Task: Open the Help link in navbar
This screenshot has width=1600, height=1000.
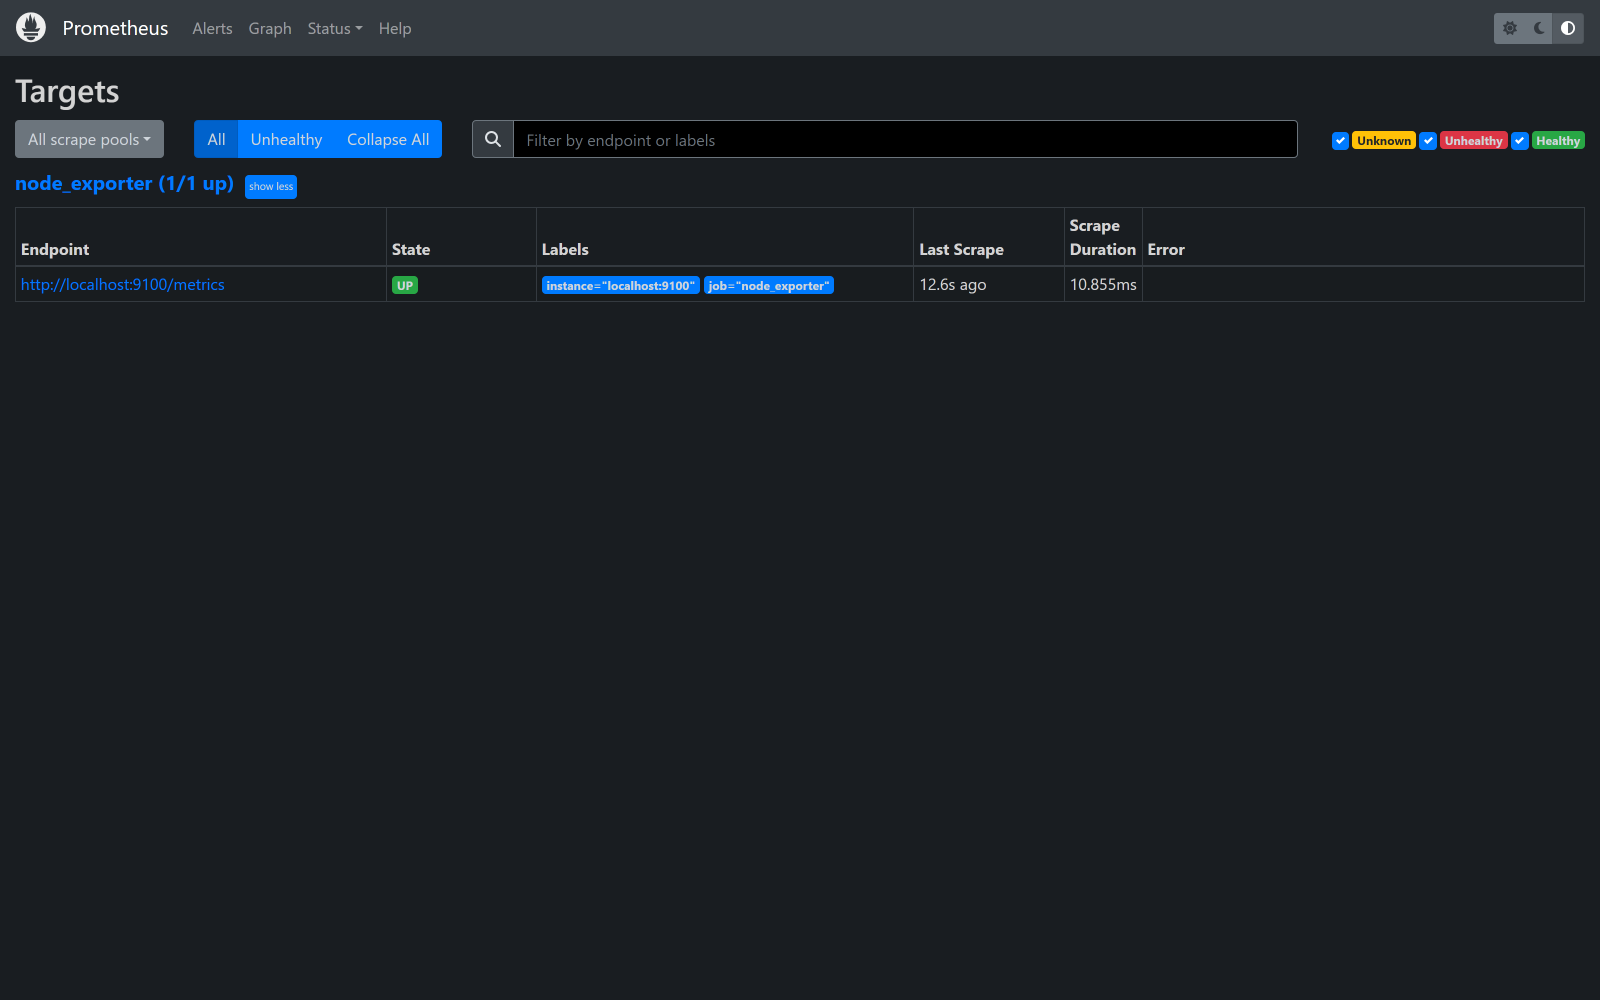Action: 395,28
